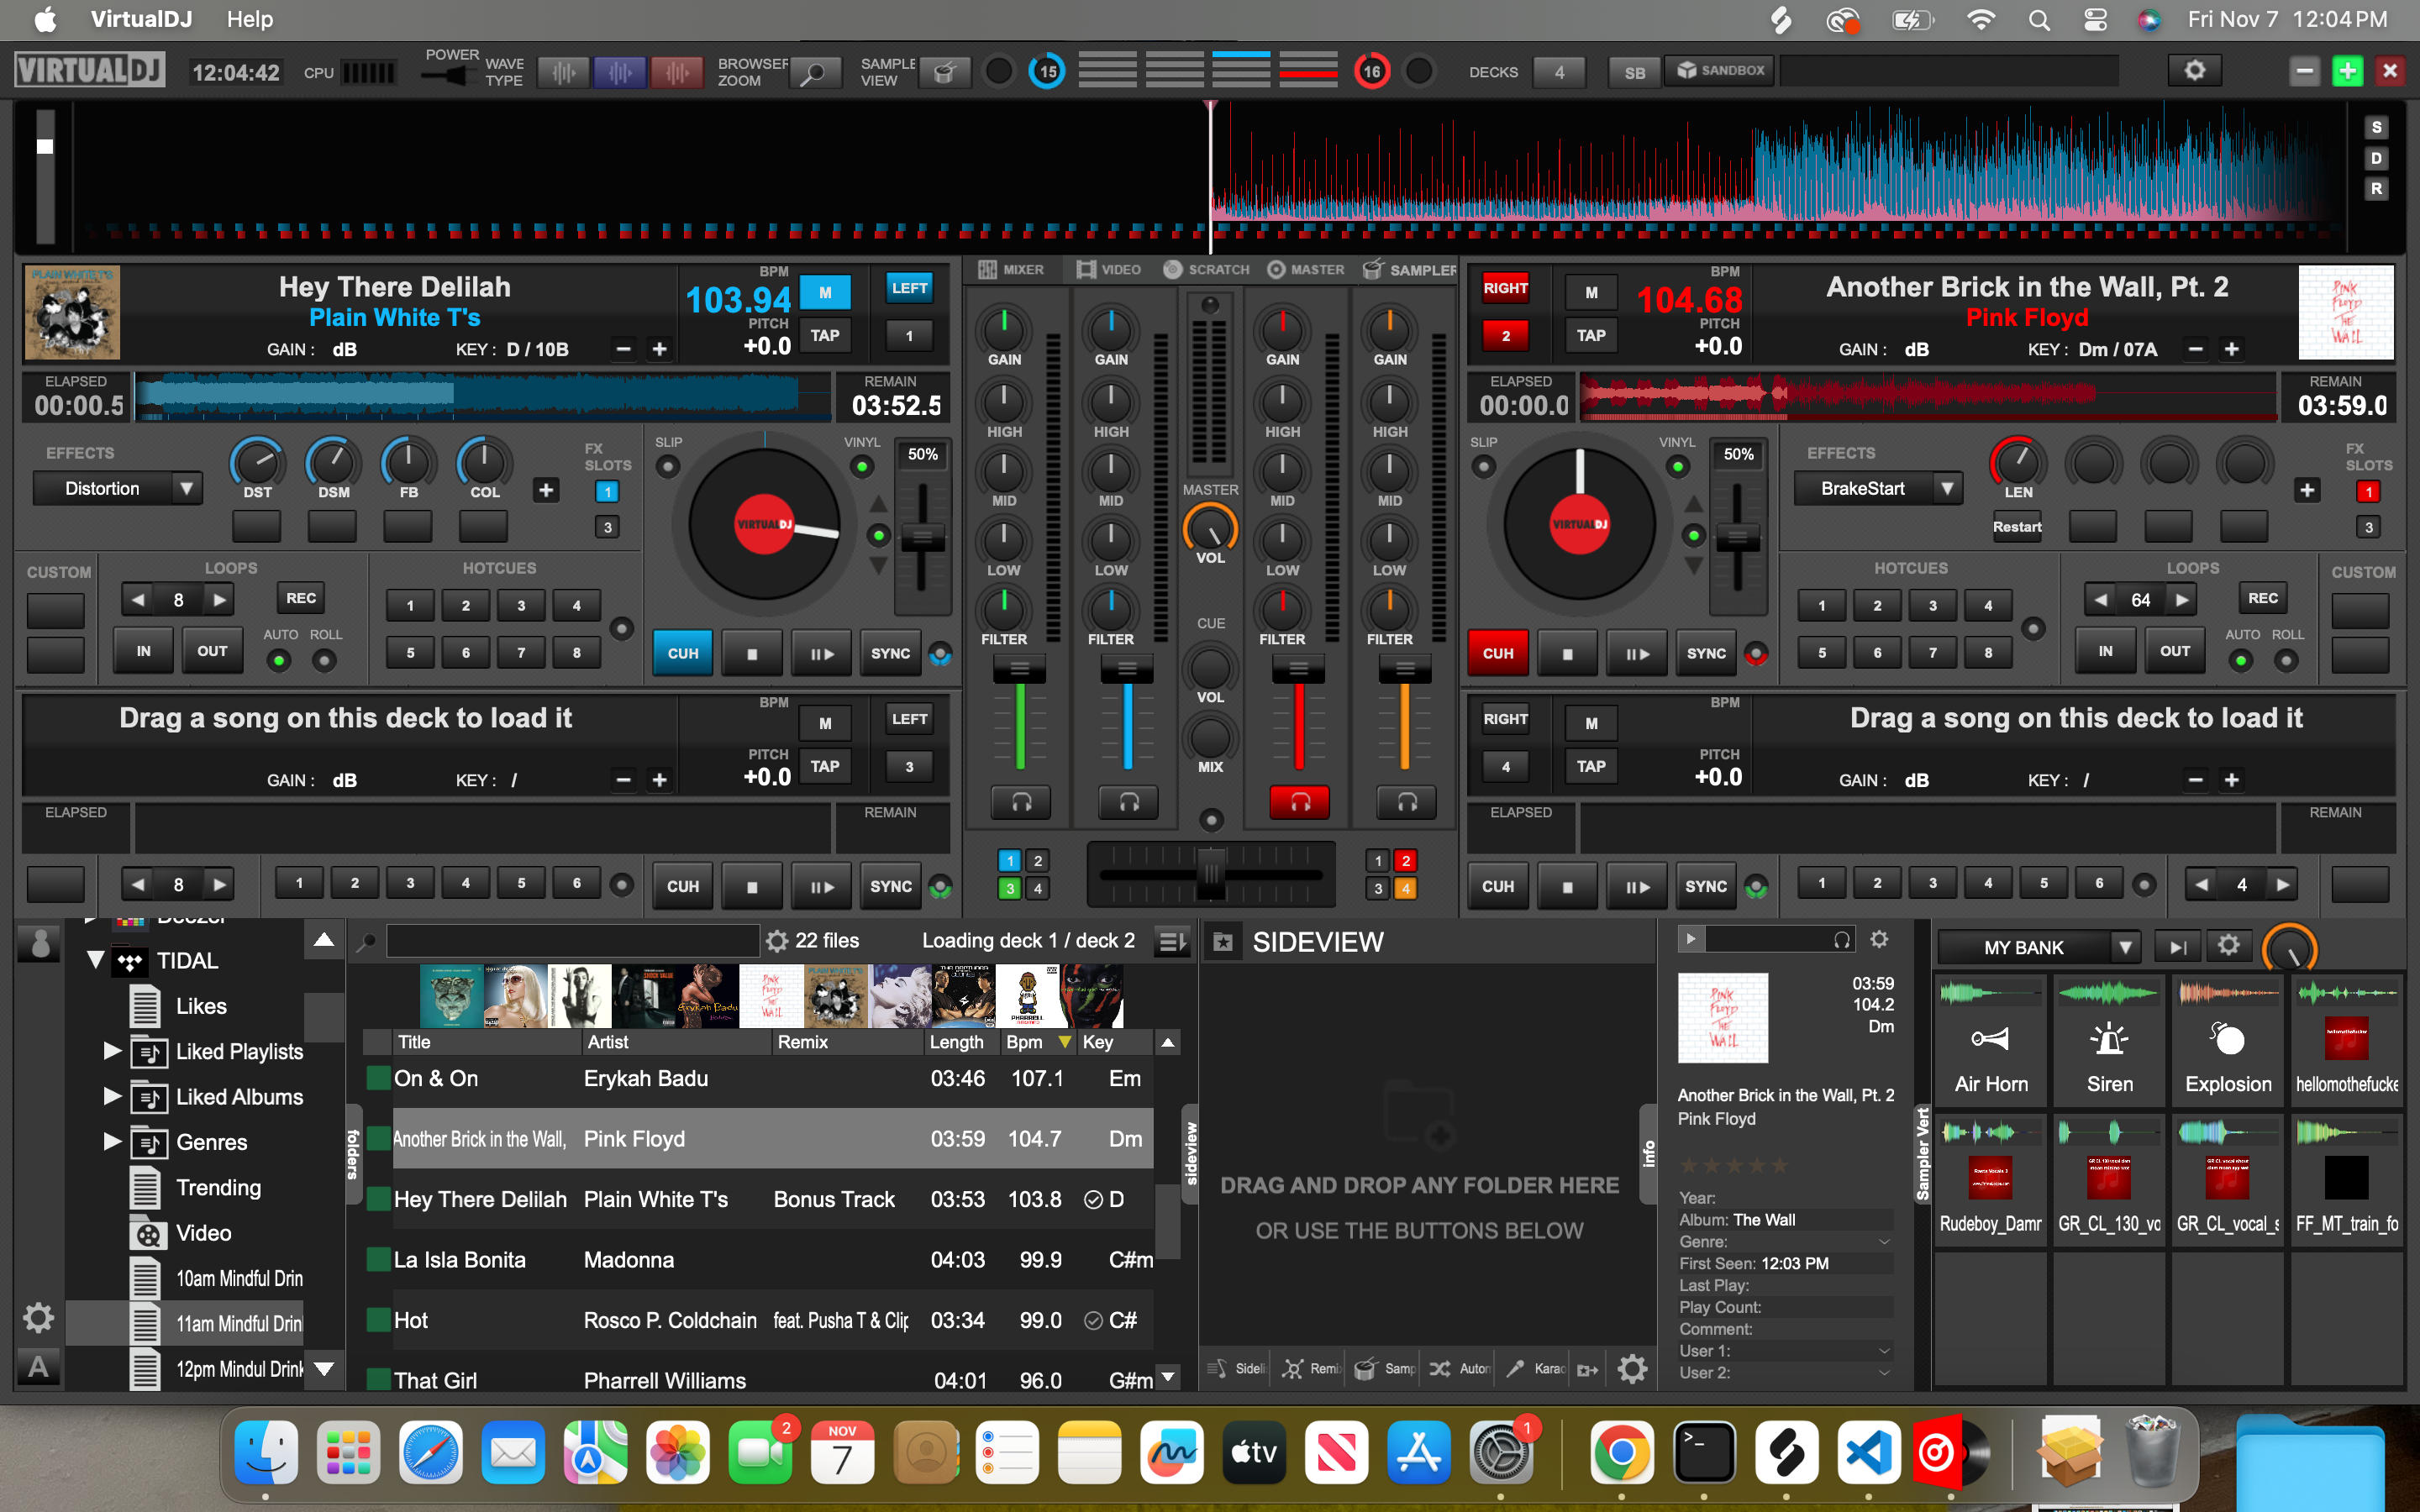Open the MY BANK sampler dropdown
This screenshot has height=1512, width=2420.
click(x=2124, y=947)
